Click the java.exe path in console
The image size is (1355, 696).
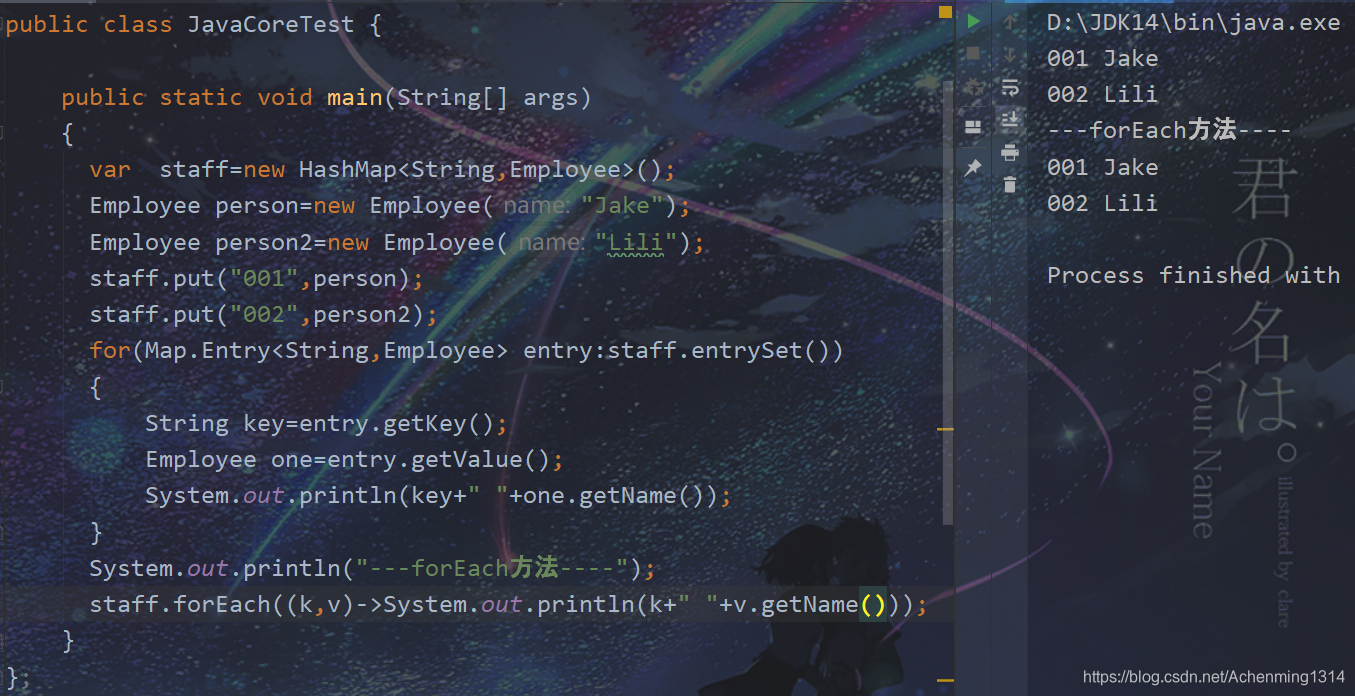tap(1193, 23)
